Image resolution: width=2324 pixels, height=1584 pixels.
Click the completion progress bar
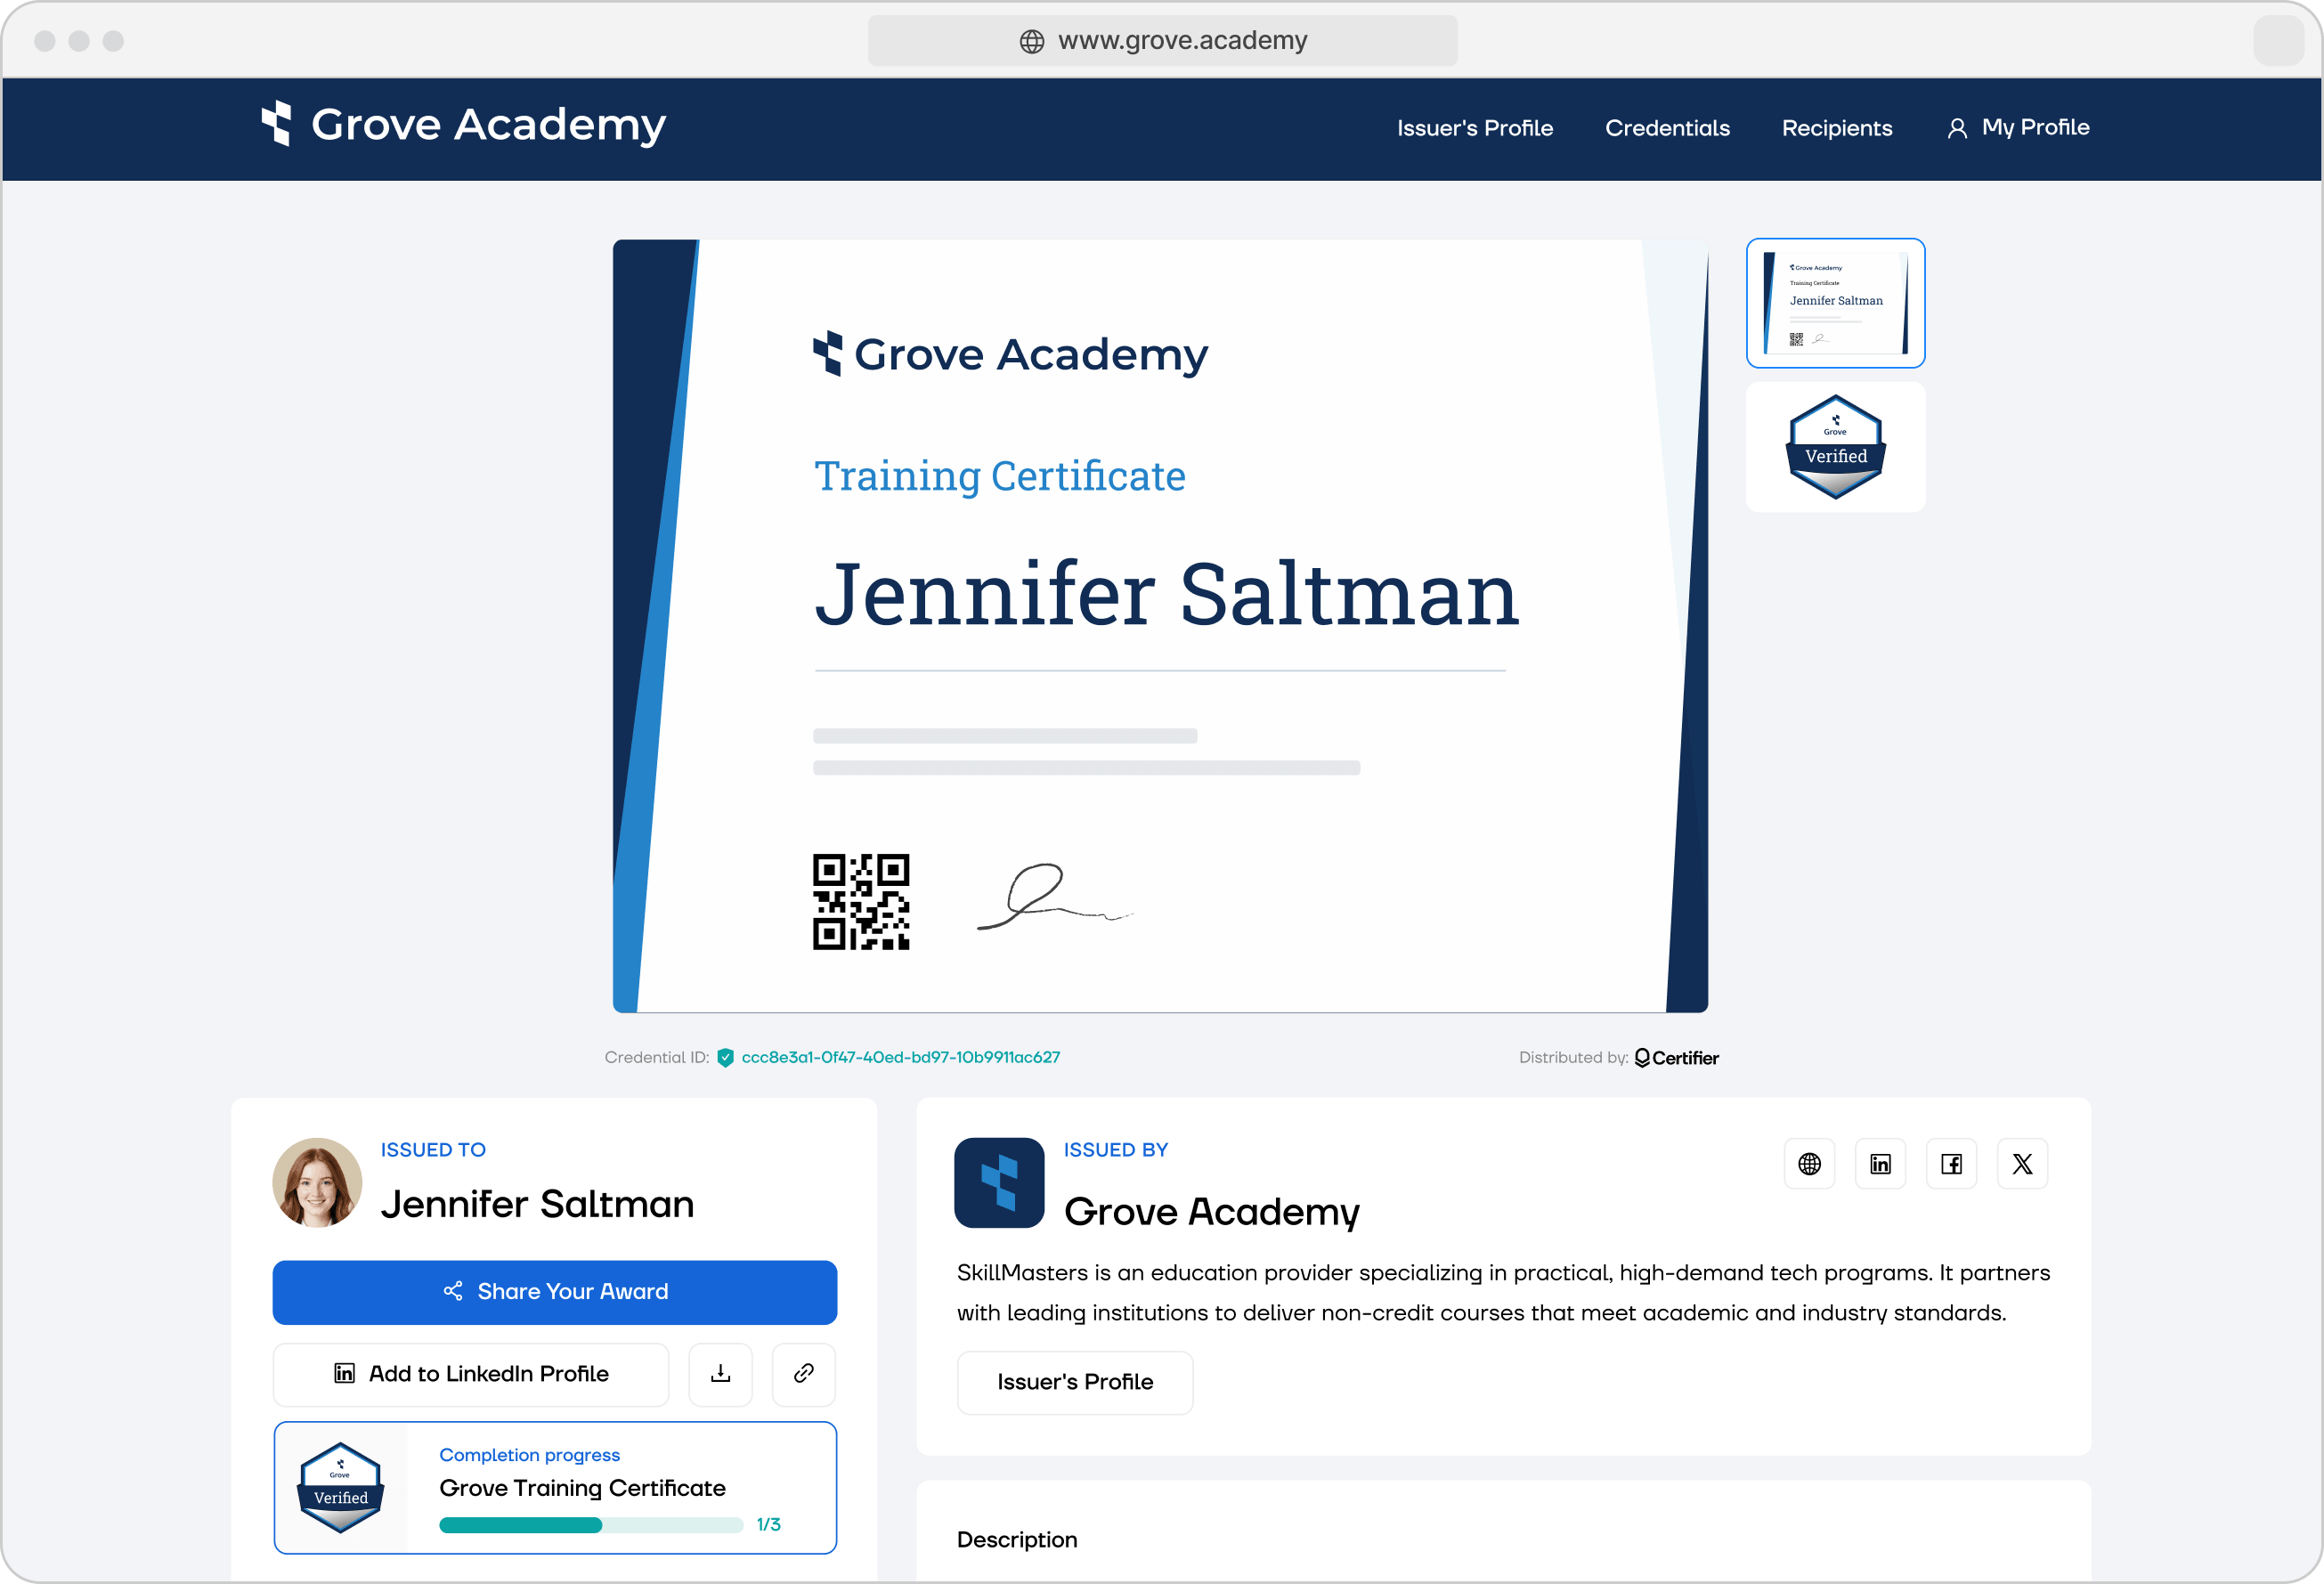tap(590, 1525)
